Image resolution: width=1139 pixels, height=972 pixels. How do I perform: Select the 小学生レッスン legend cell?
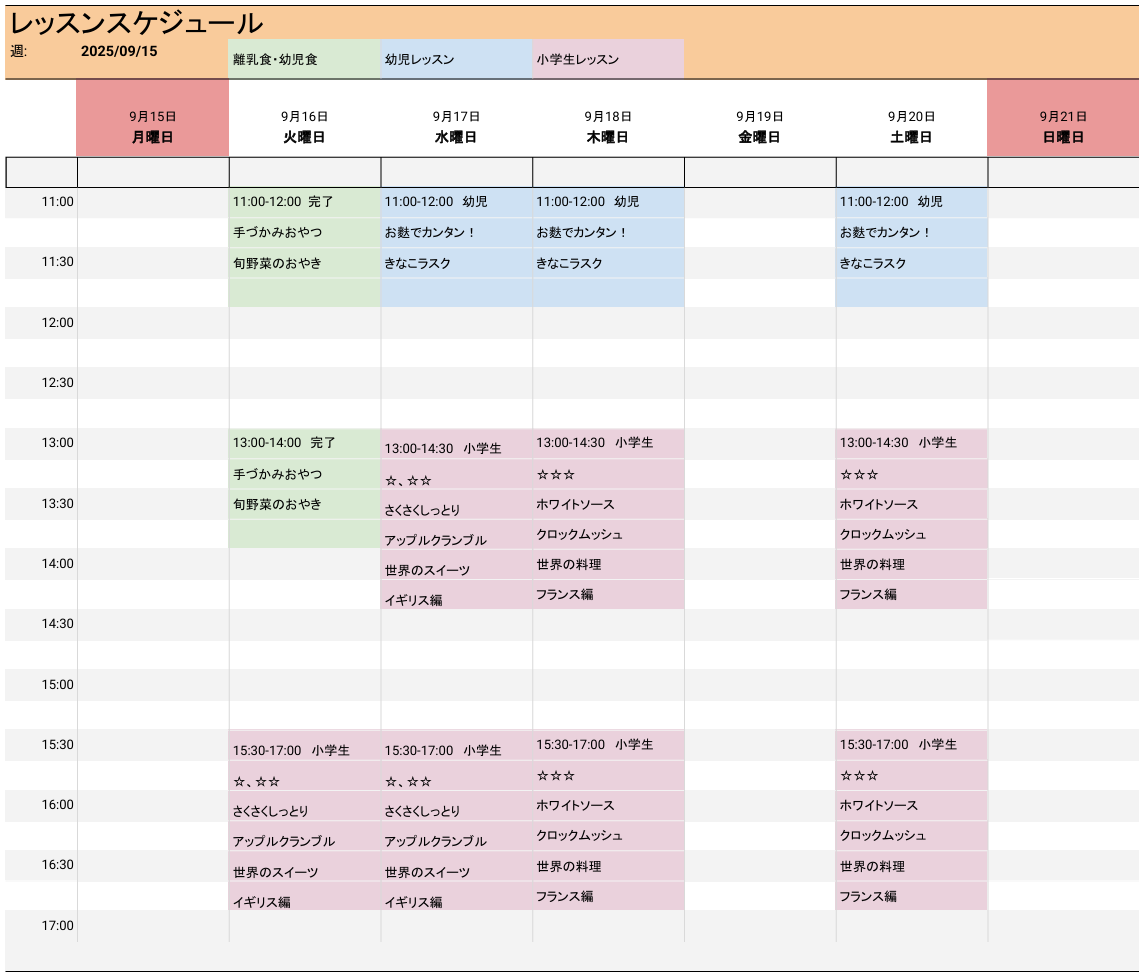(608, 59)
